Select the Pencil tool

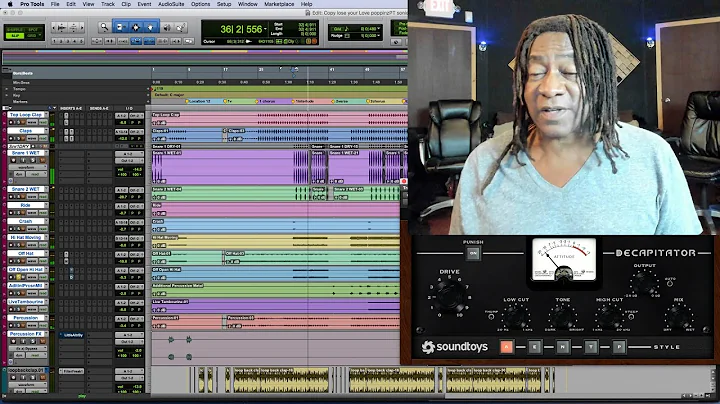tap(181, 28)
